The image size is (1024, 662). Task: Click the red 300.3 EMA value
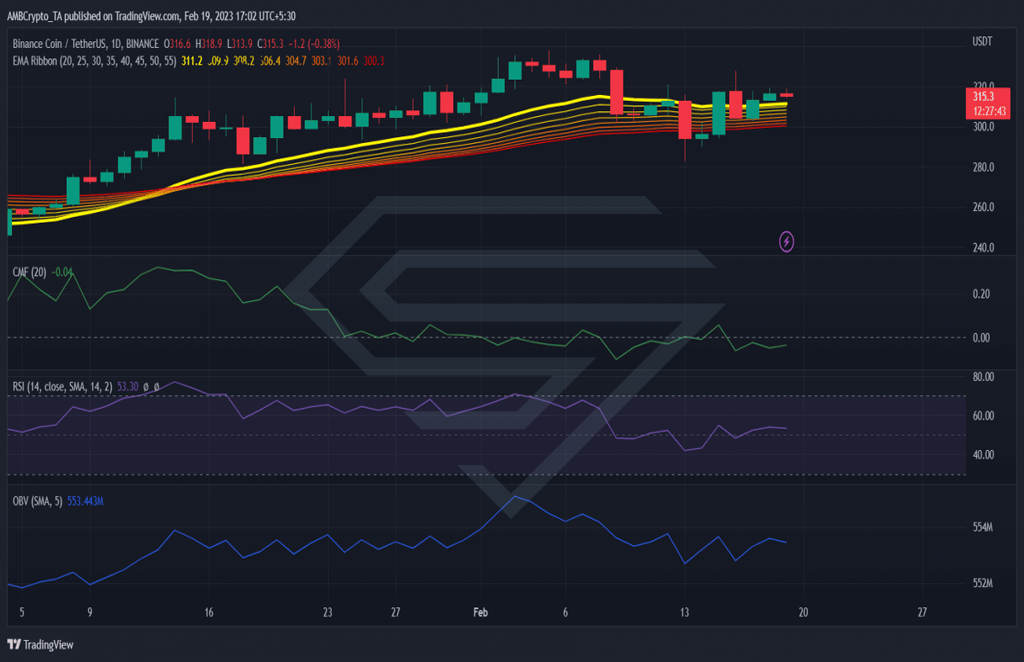point(374,61)
